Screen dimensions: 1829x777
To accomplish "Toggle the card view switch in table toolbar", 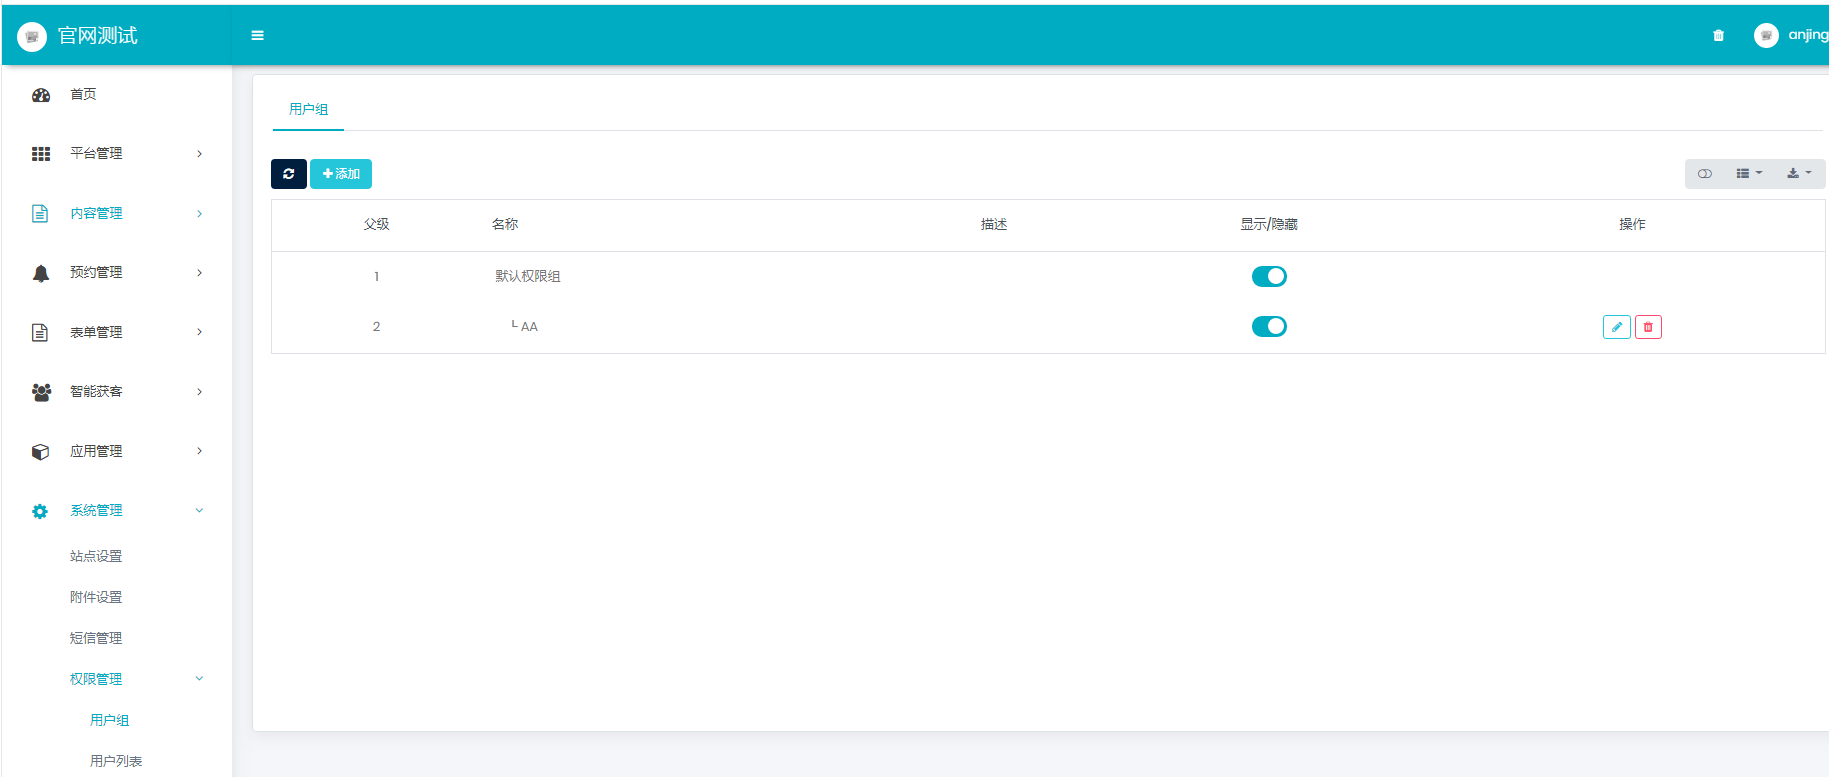I will 1705,174.
